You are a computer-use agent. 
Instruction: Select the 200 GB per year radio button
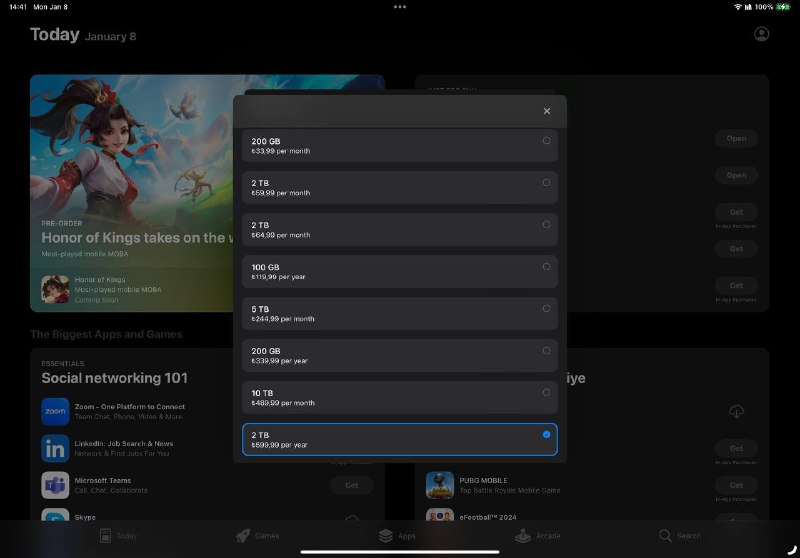coord(546,350)
